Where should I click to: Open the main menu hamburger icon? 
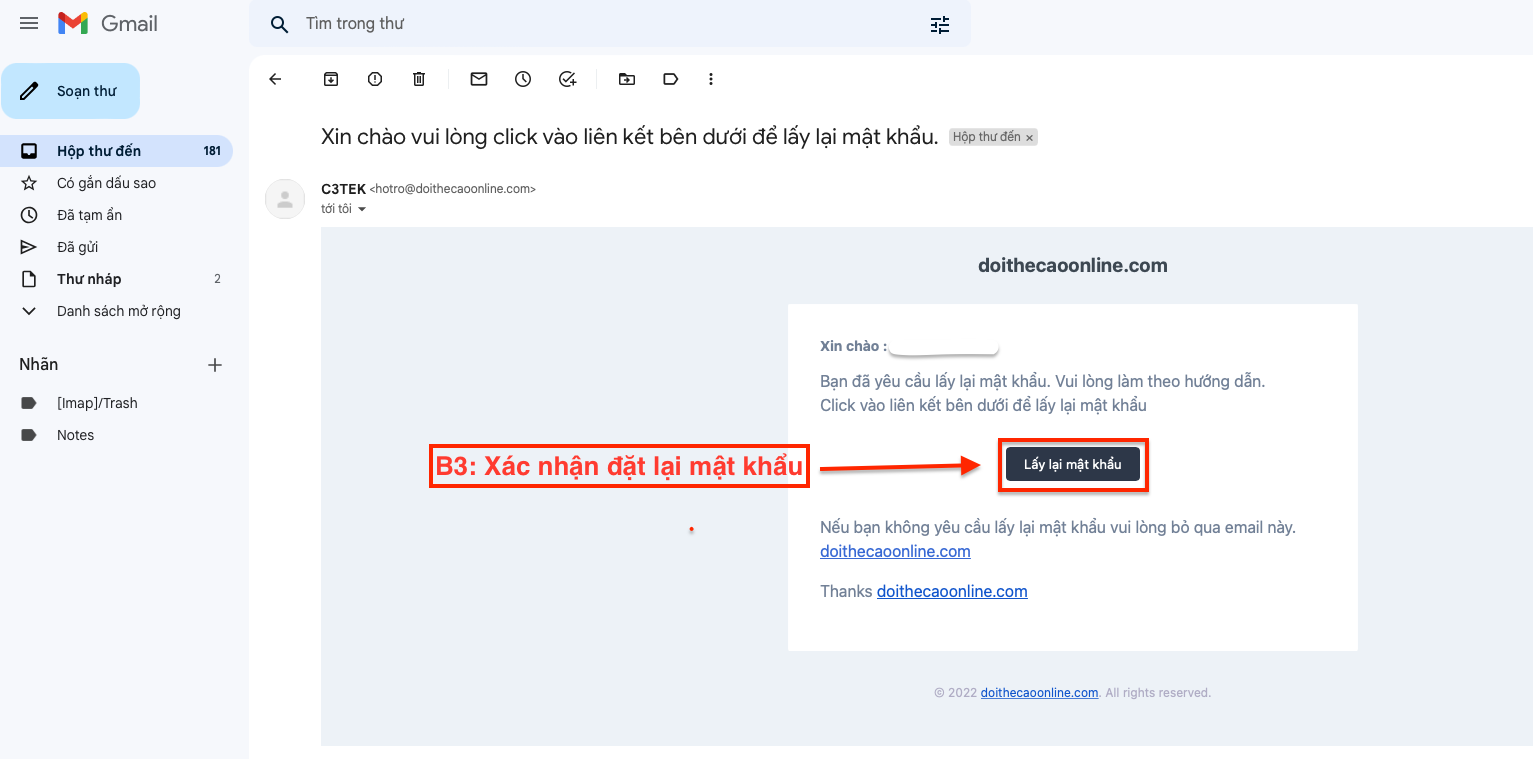[x=29, y=23]
